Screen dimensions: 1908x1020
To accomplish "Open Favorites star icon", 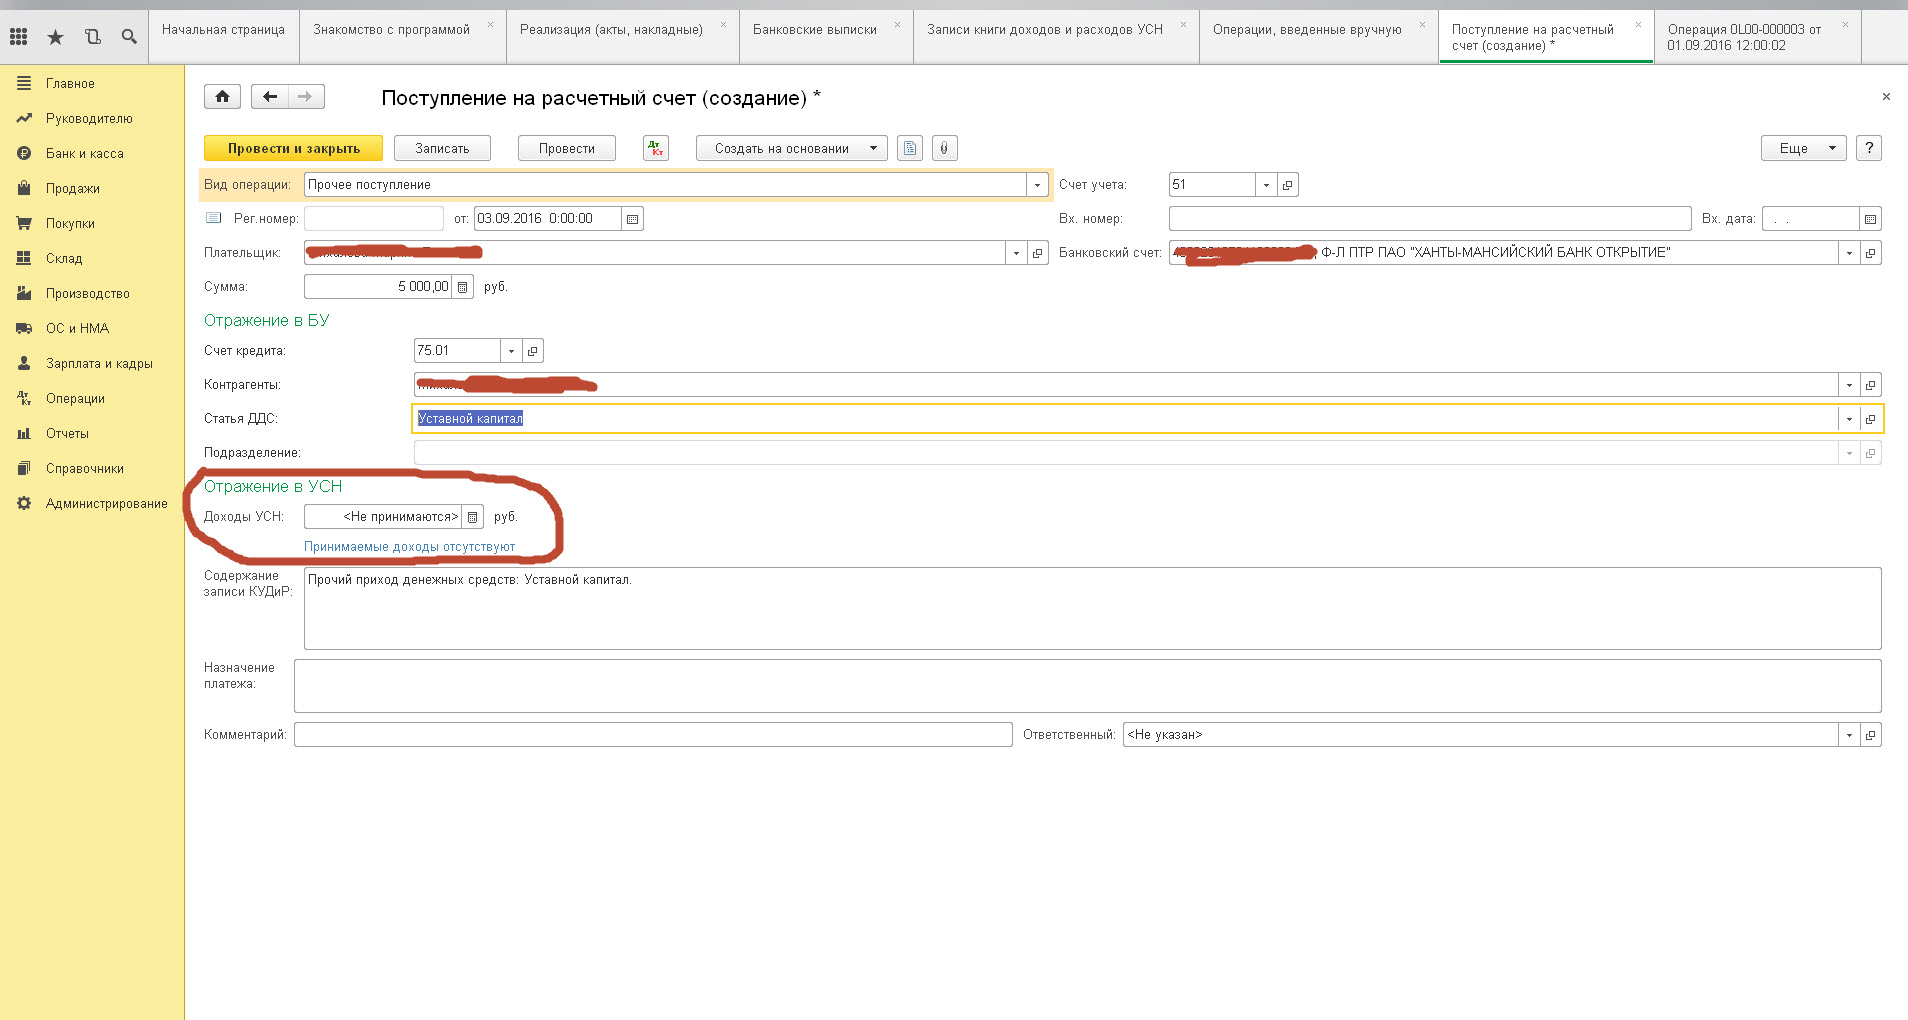I will pos(56,37).
